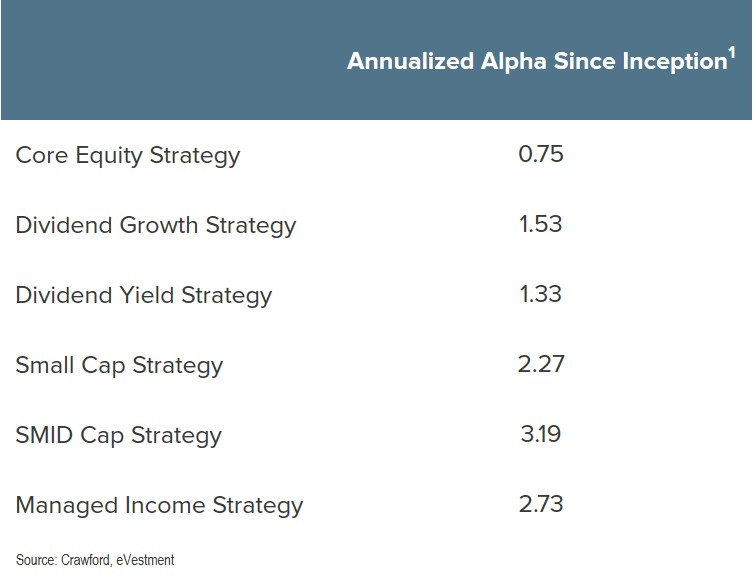Click the SMID Cap Strategy label
Image resolution: width=753 pixels, height=577 pixels.
(118, 435)
